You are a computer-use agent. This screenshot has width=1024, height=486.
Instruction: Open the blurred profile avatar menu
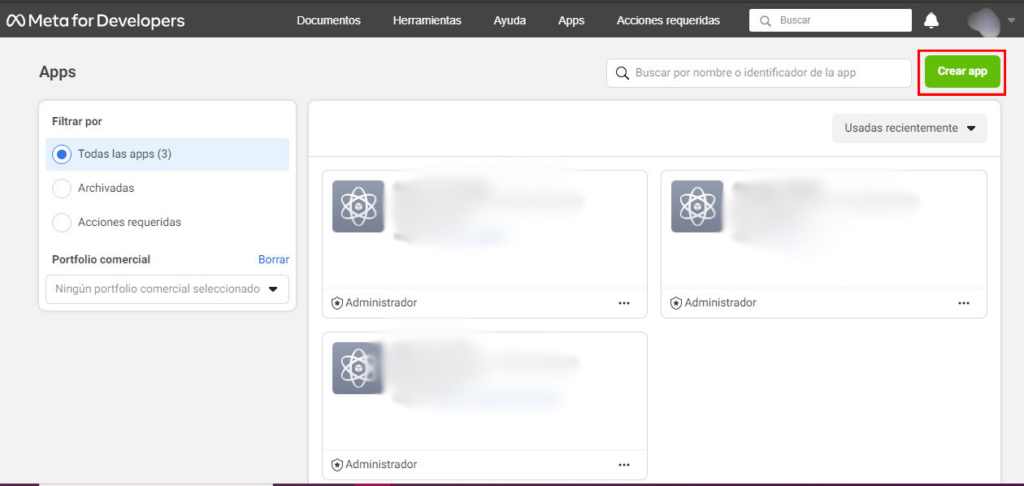click(x=984, y=20)
